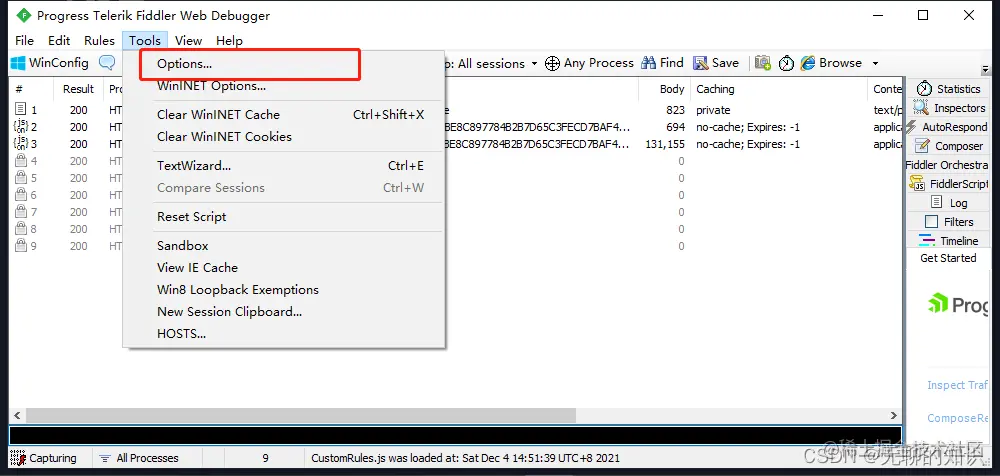Open the Log tab
This screenshot has width=1000, height=476.
(x=948, y=203)
